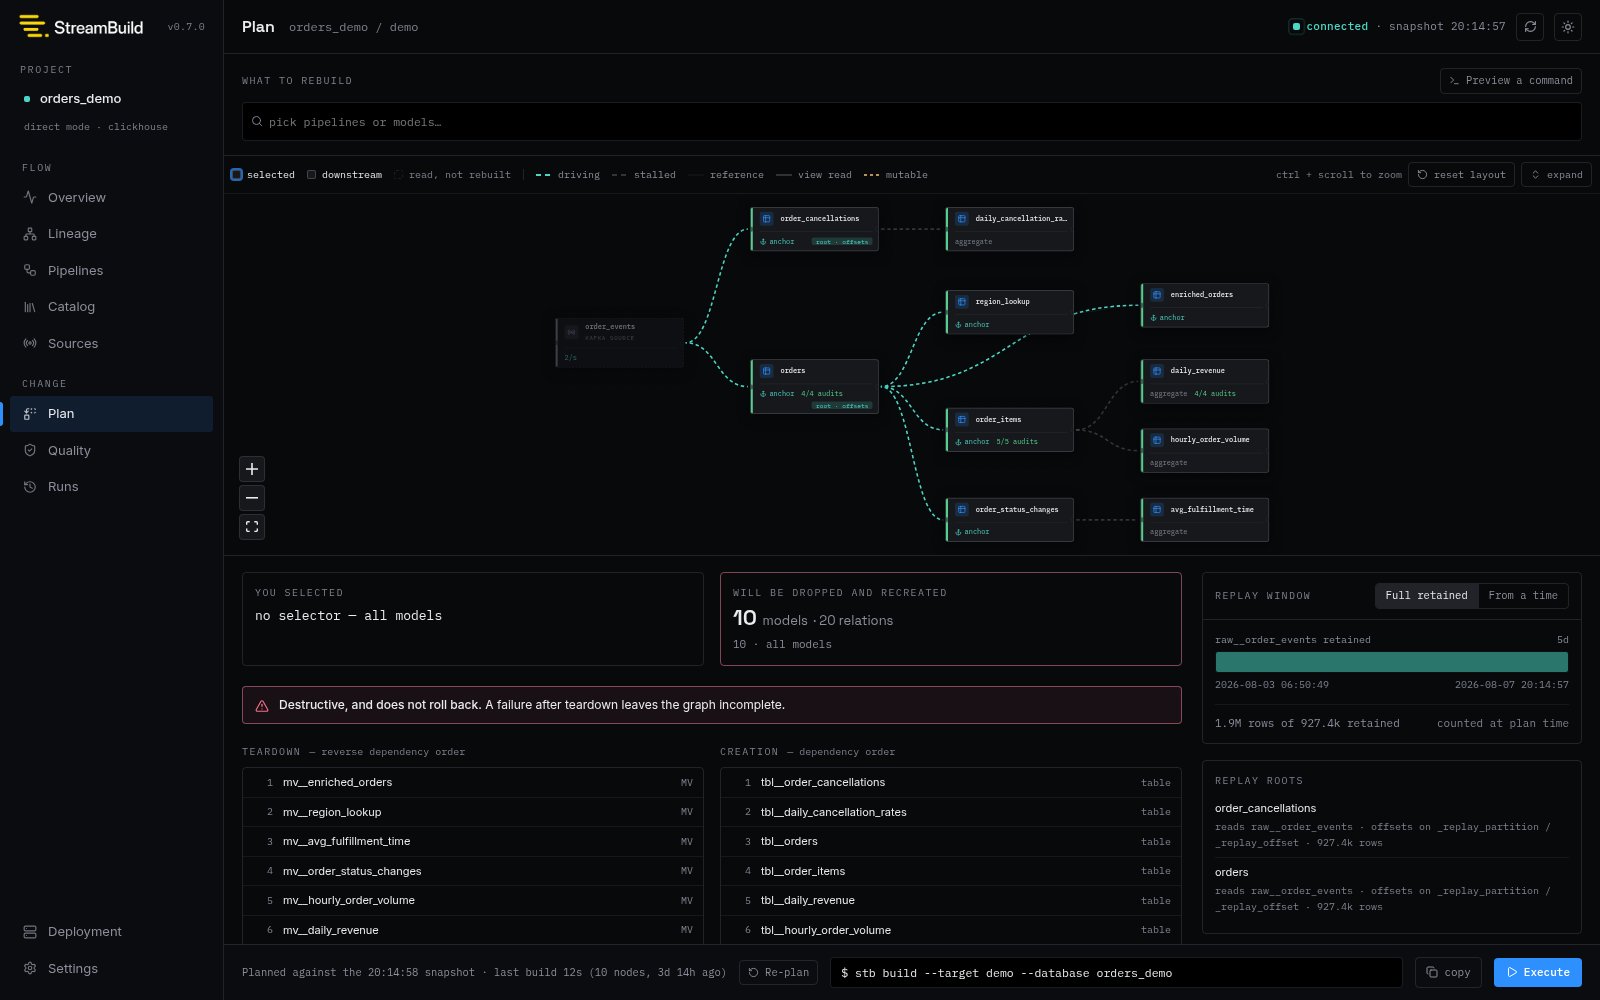The height and width of the screenshot is (1000, 1600).
Task: Open the Sources section
Action: click(111, 343)
